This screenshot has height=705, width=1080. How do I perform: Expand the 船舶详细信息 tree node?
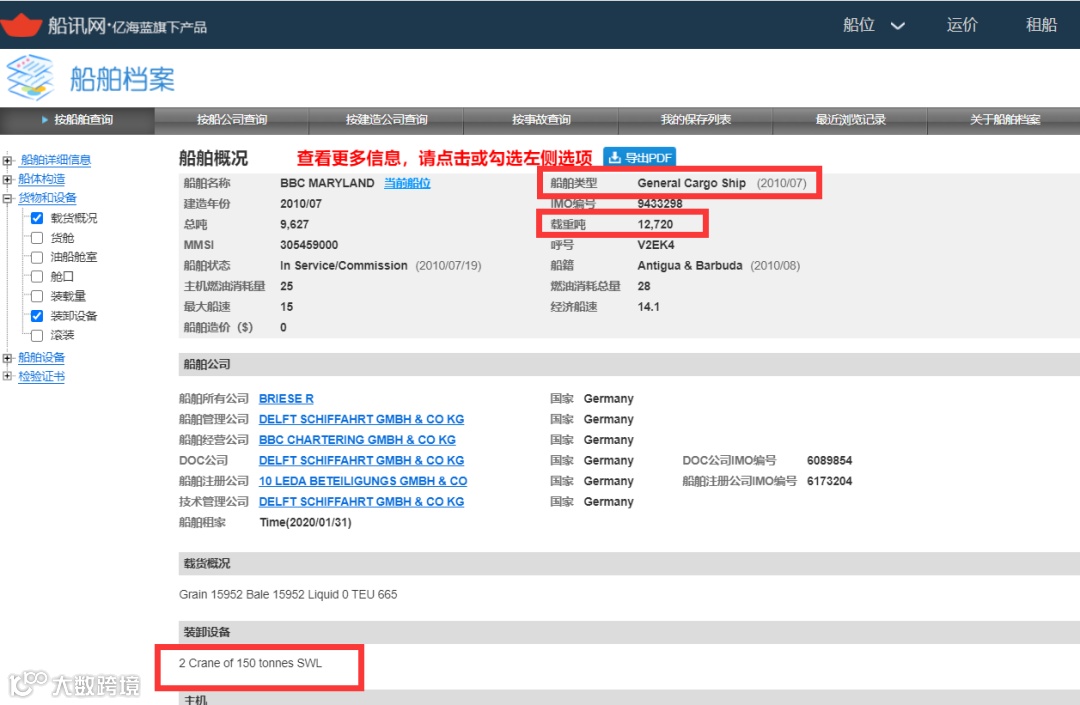pos(8,160)
